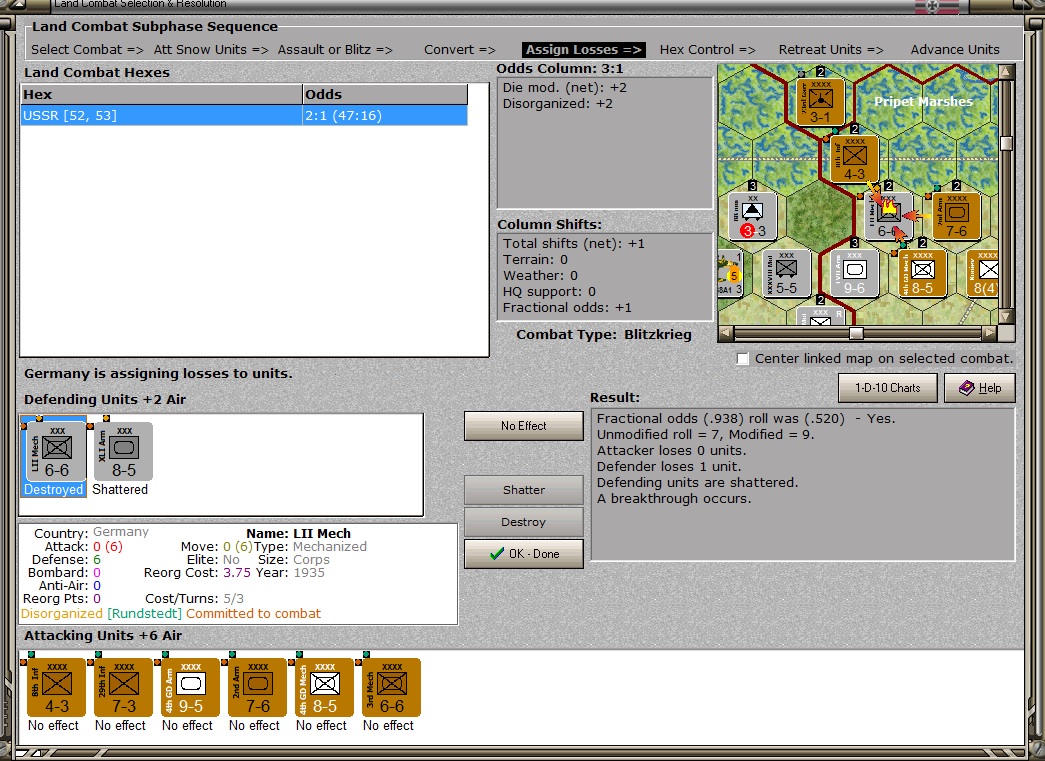Screen dimensions: 1045x761
Task: Click the mini-map horizontal scrollbar thumb
Action: click(856, 334)
